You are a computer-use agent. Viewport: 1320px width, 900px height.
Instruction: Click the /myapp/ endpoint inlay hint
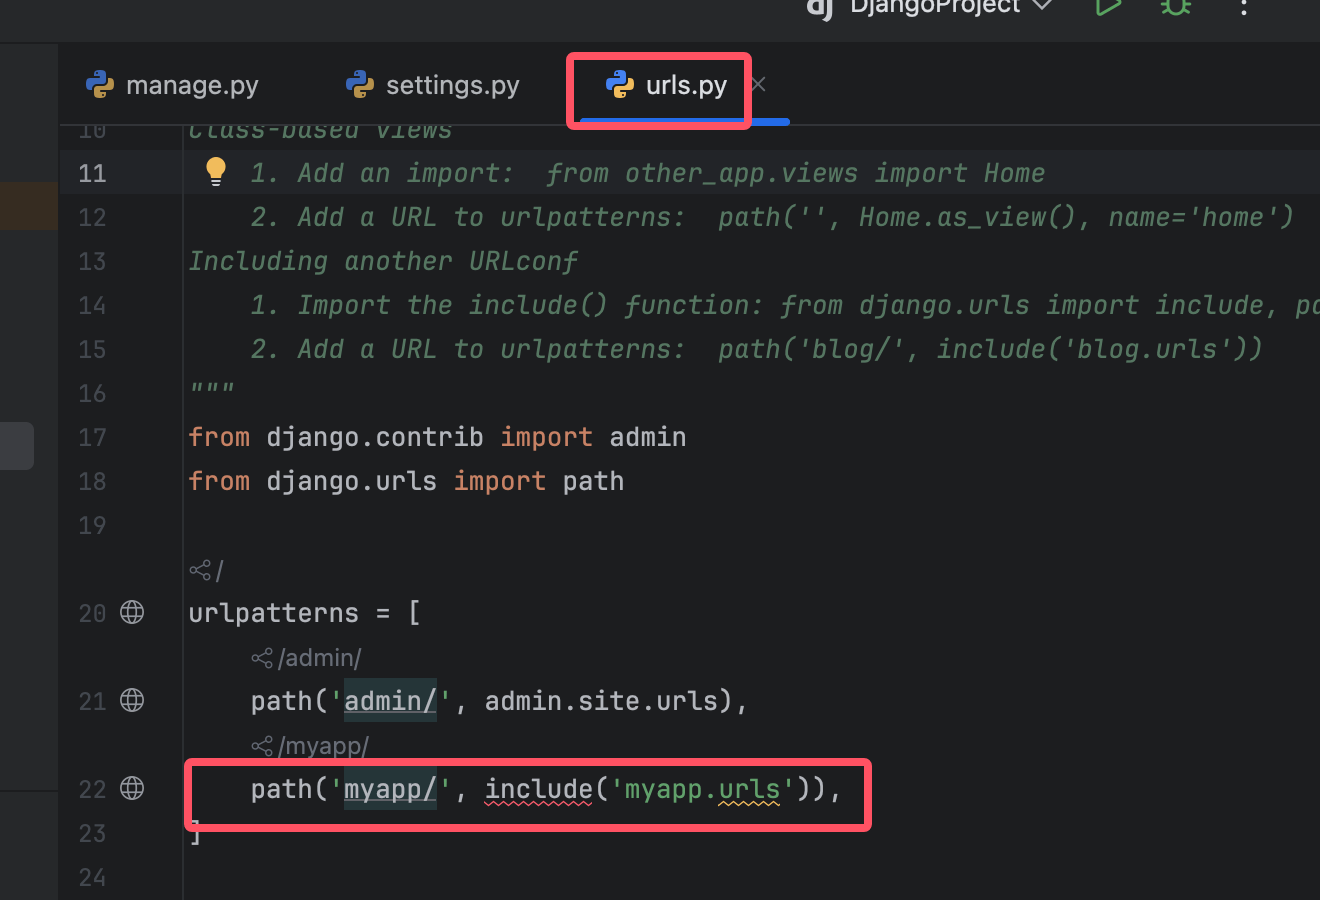(x=312, y=746)
